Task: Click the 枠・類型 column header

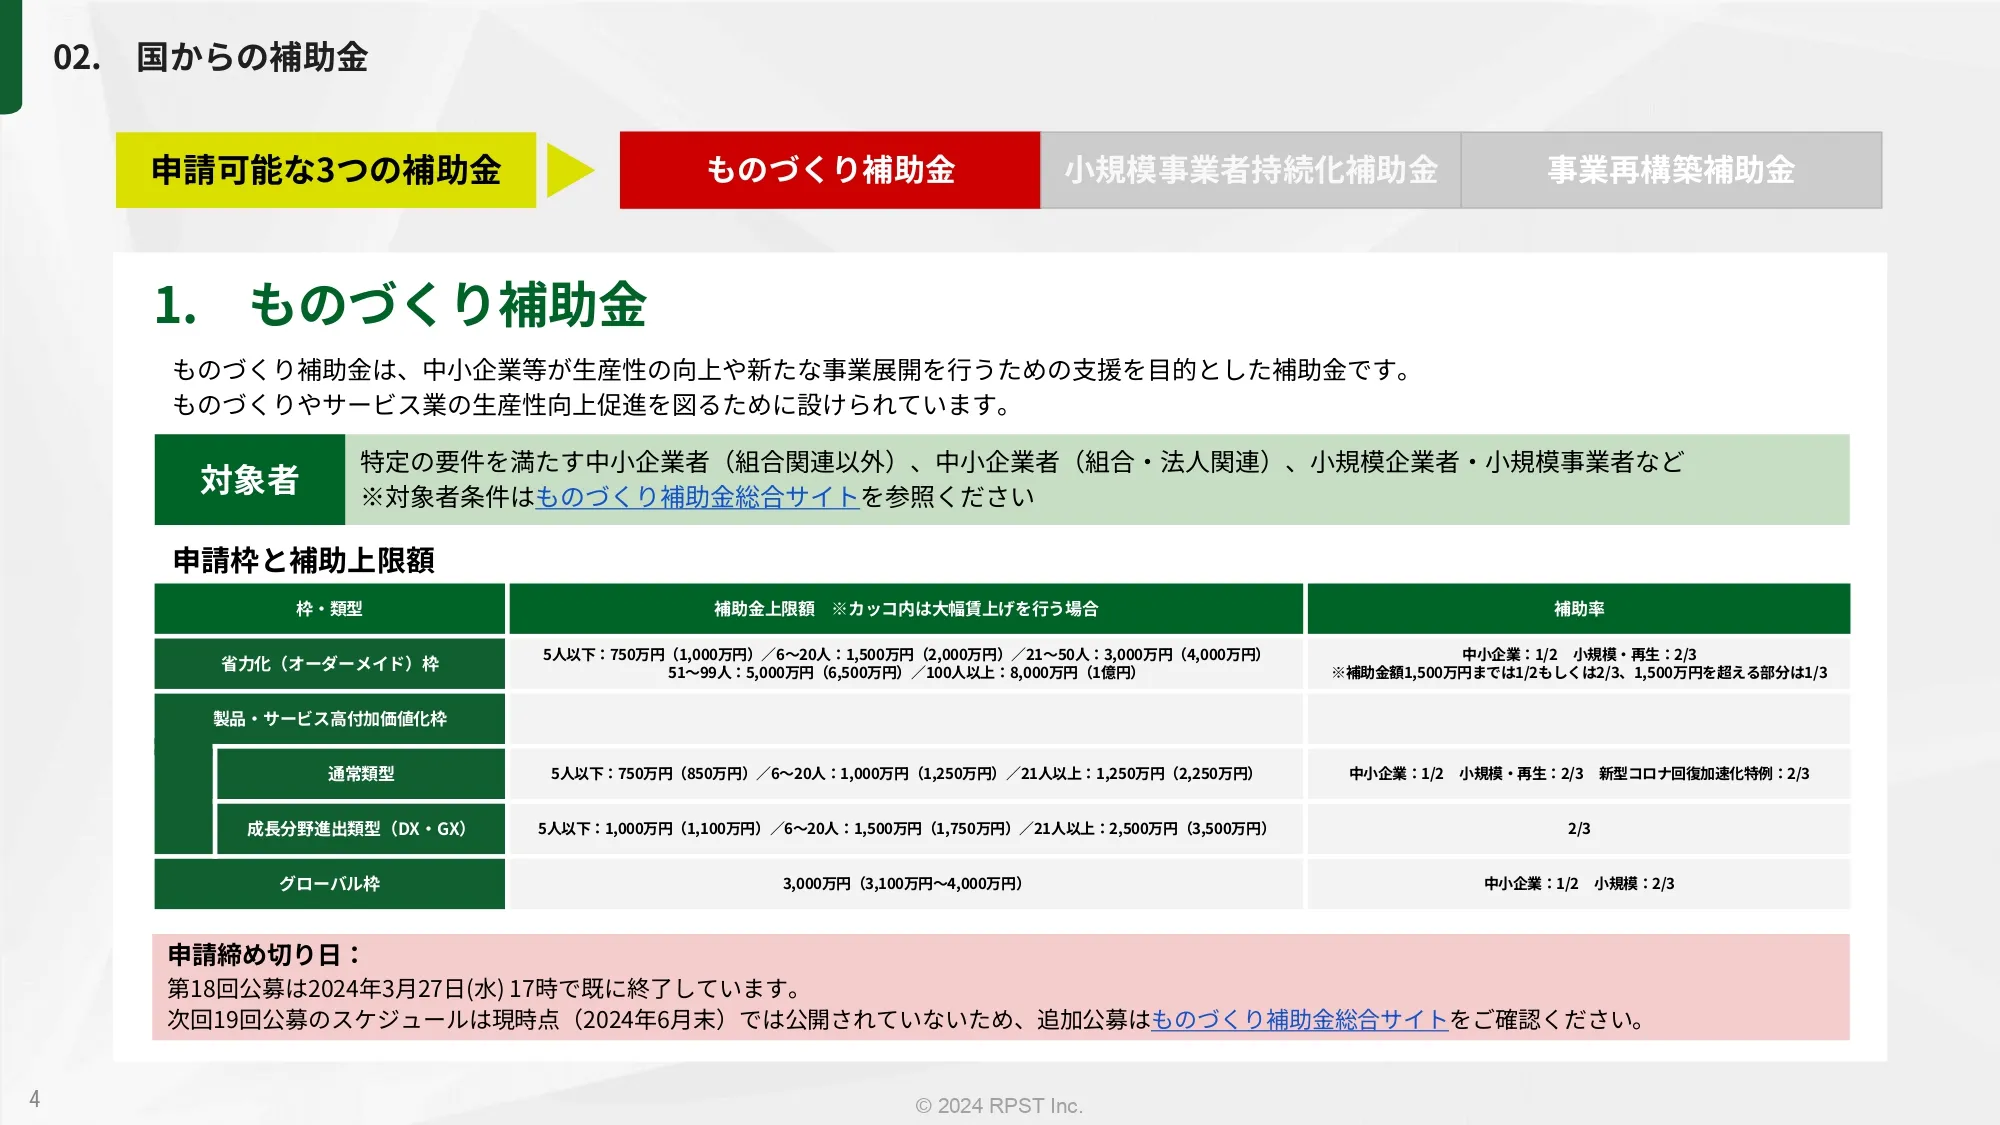Action: [329, 609]
